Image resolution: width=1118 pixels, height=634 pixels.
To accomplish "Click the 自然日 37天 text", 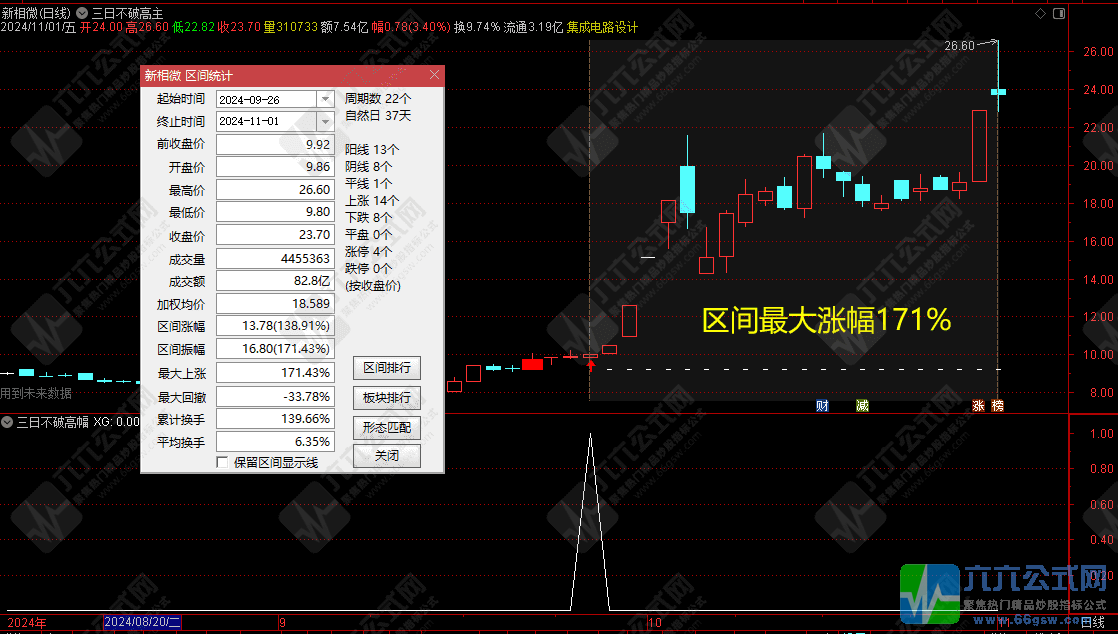I will pyautogui.click(x=378, y=116).
